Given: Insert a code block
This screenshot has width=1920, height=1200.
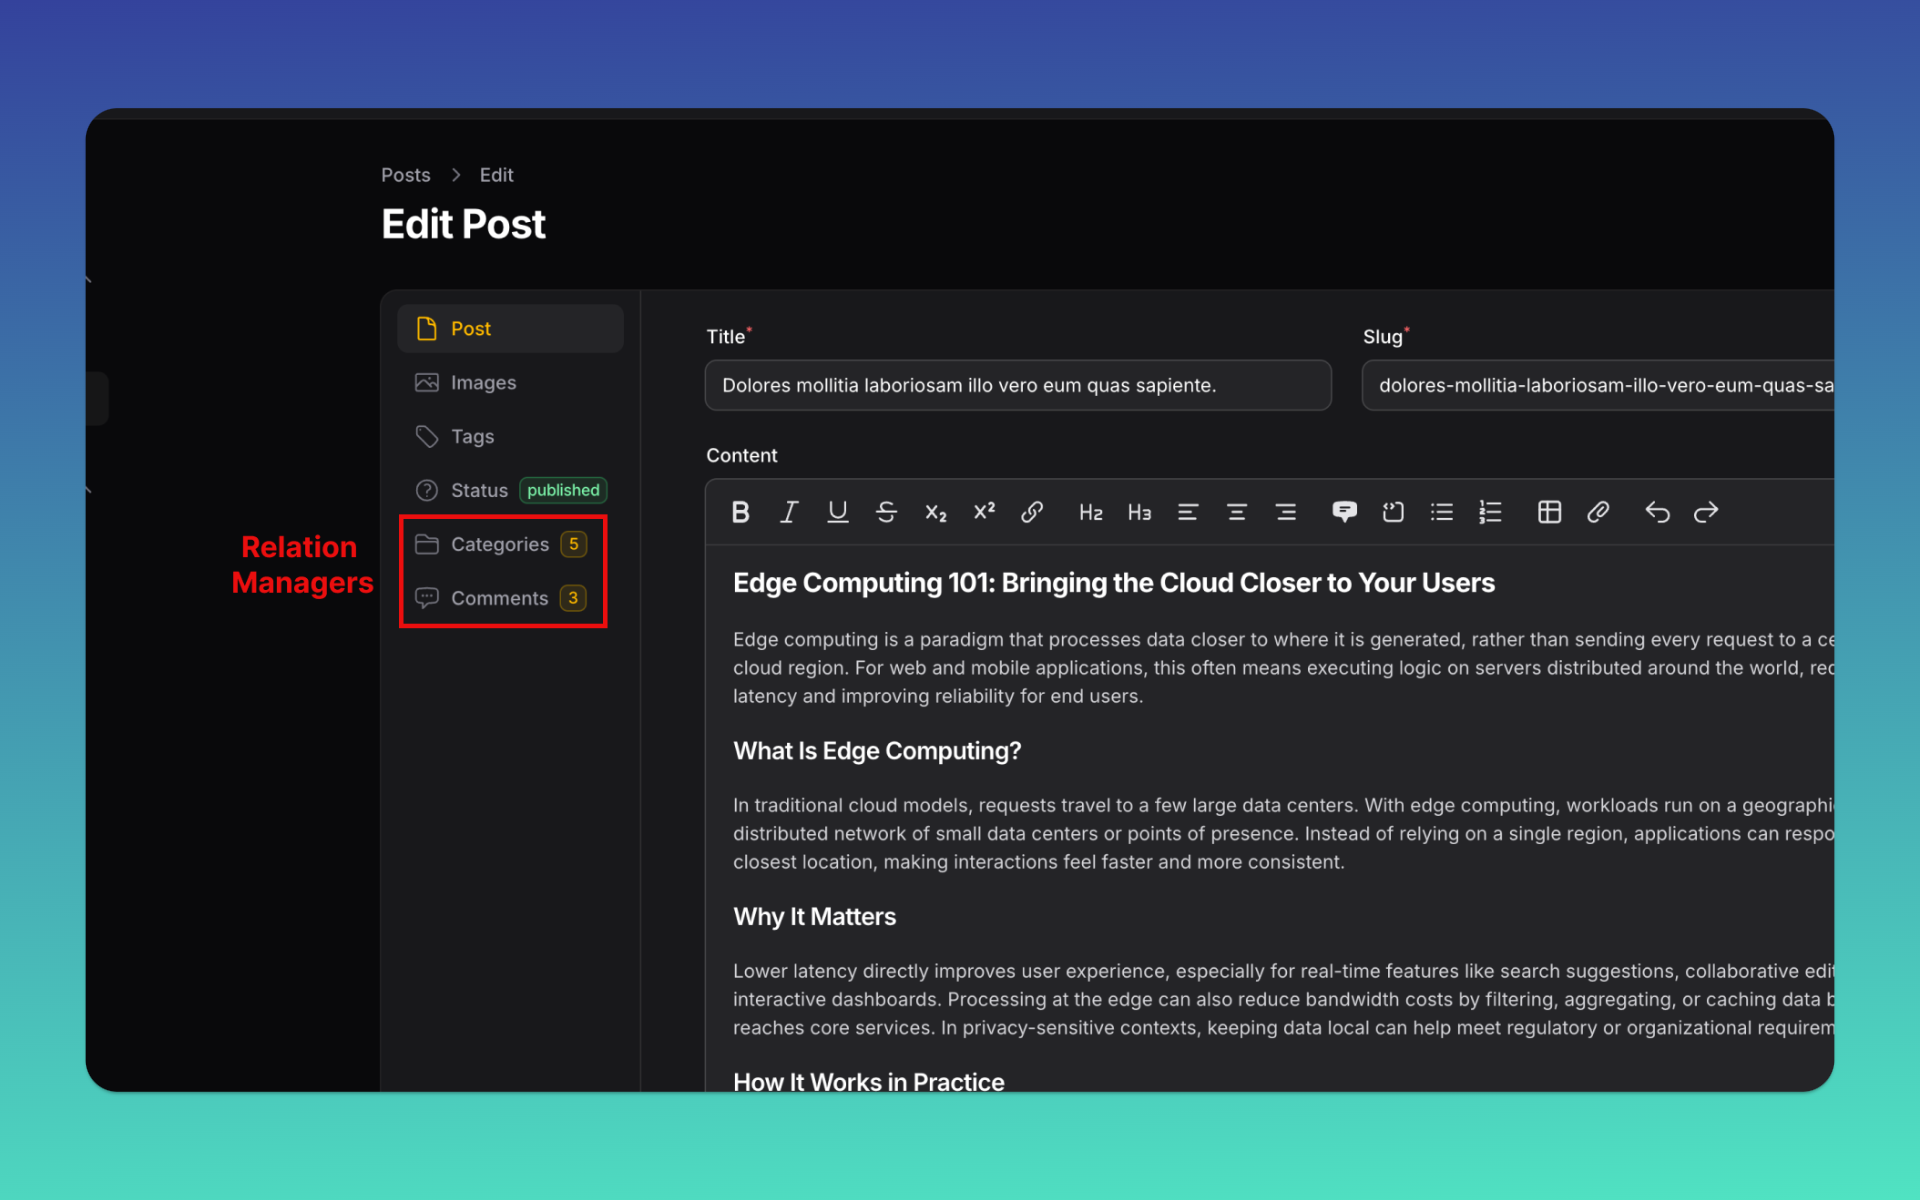Looking at the screenshot, I should coord(1393,512).
